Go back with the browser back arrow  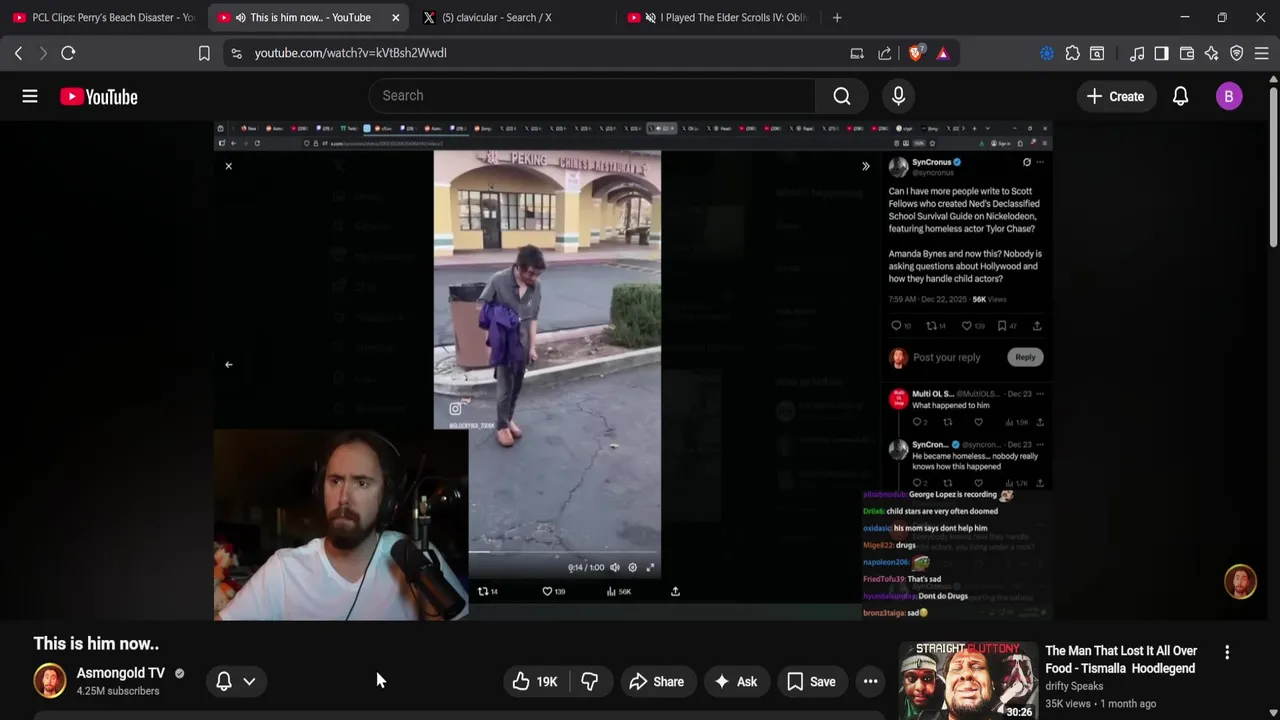[18, 53]
